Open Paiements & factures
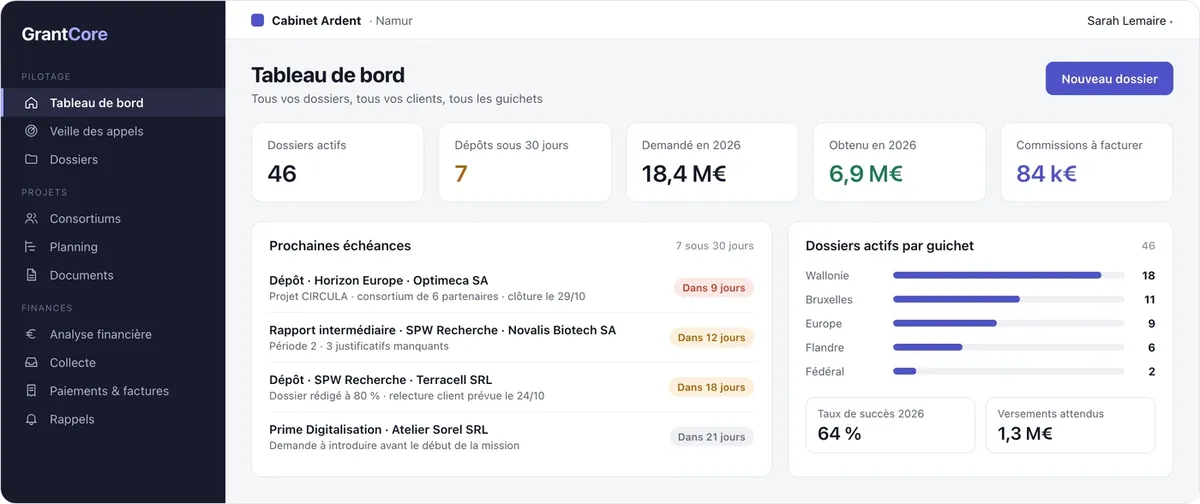This screenshot has width=1200, height=504. coord(112,391)
